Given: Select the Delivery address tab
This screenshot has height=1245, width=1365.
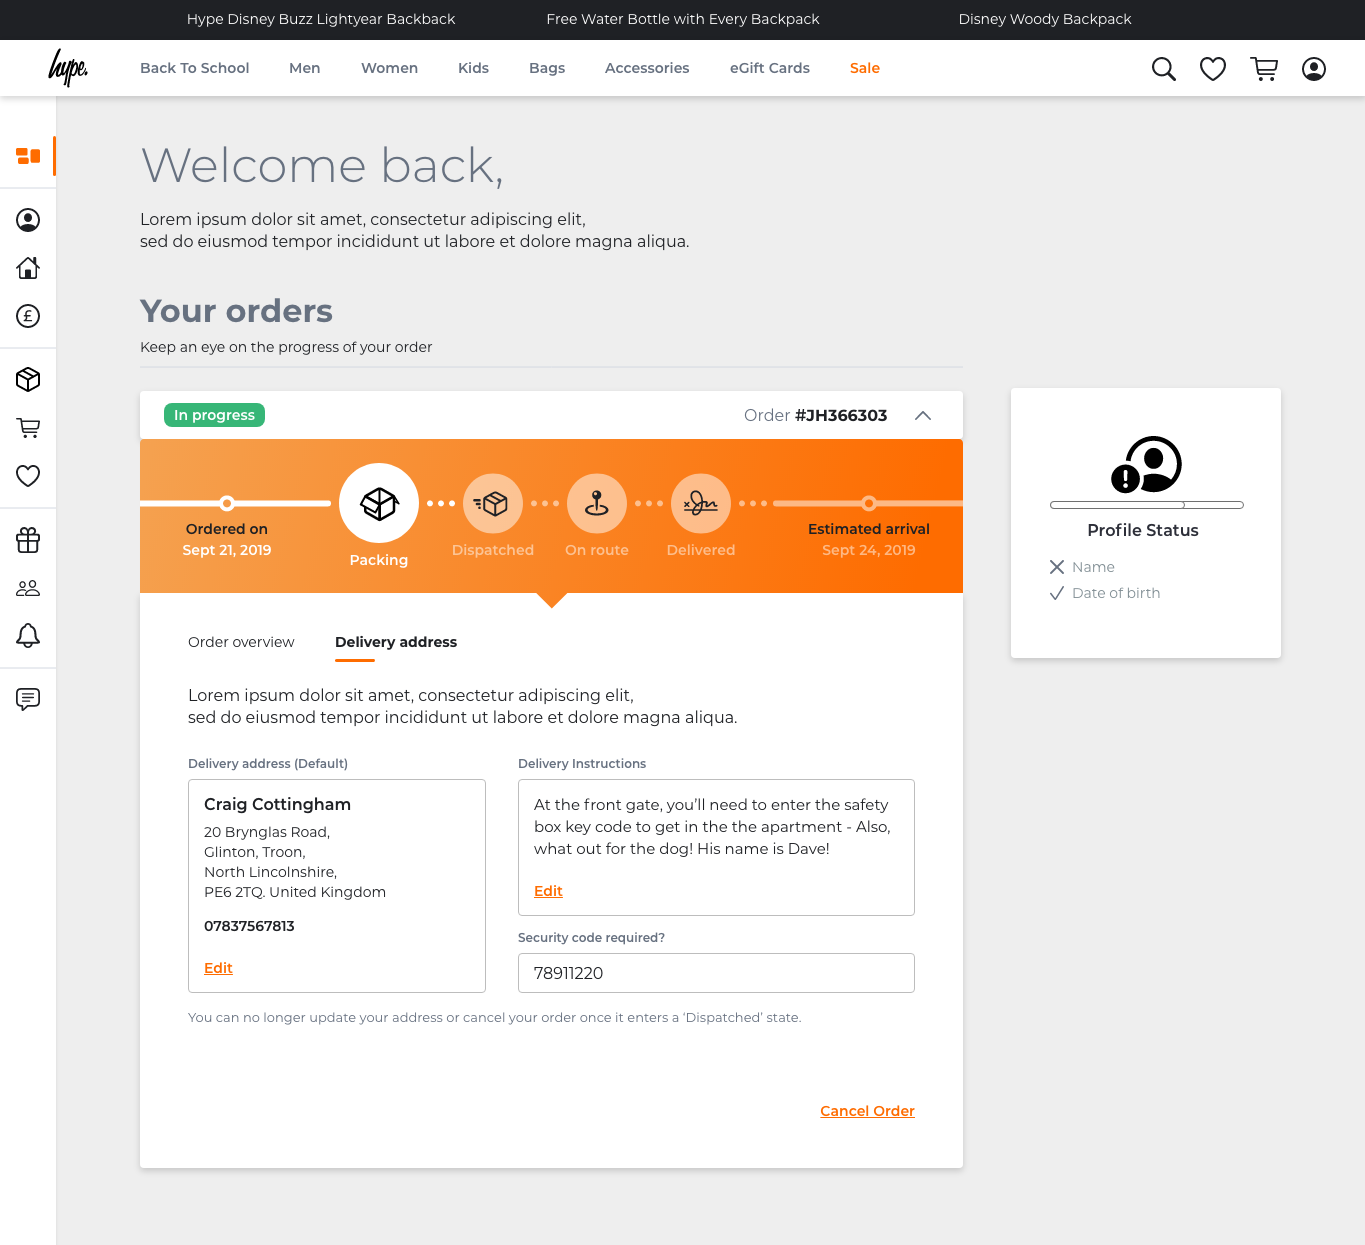Looking at the screenshot, I should (x=396, y=642).
